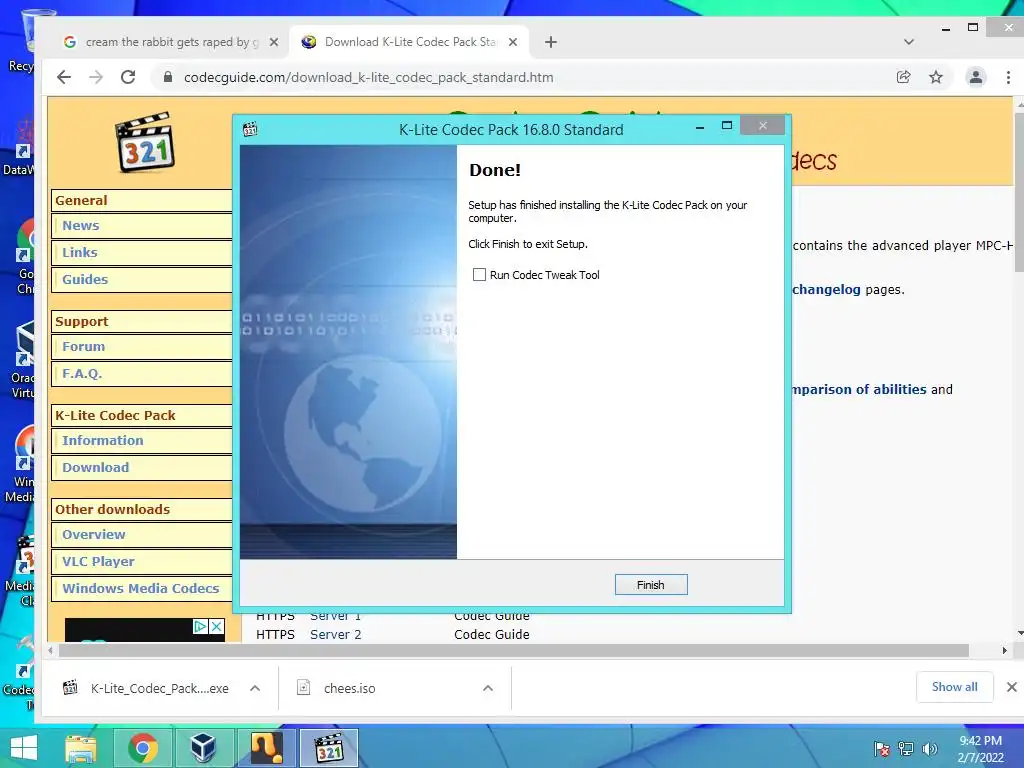Select the K-Lite installer taskbar button
Viewport: 1024px width, 768px height.
point(329,748)
